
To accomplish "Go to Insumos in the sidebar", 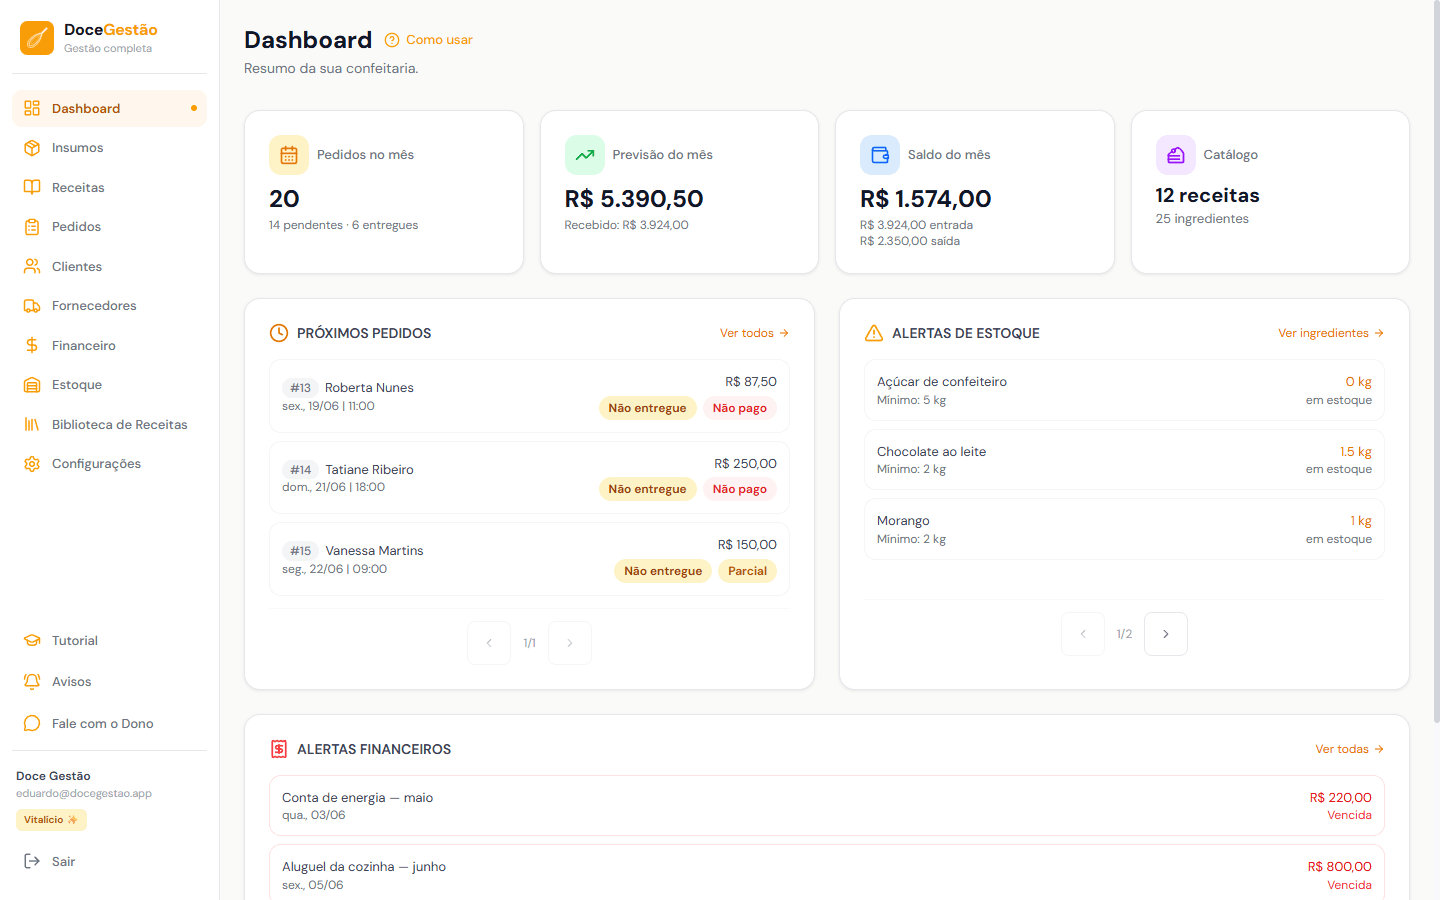I will tap(109, 148).
